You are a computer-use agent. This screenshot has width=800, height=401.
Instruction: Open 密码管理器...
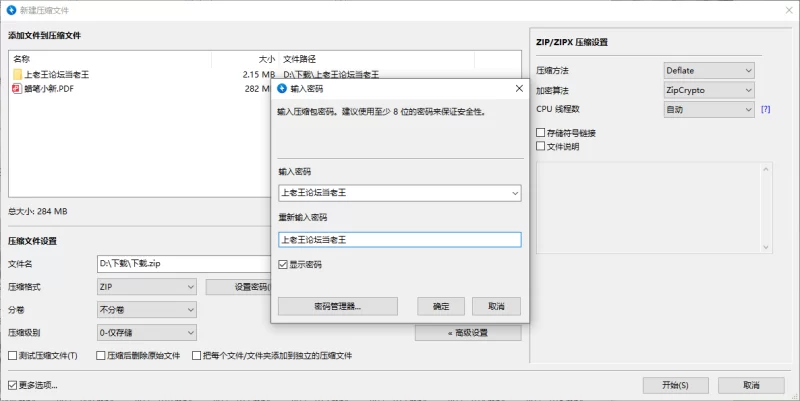coord(338,306)
